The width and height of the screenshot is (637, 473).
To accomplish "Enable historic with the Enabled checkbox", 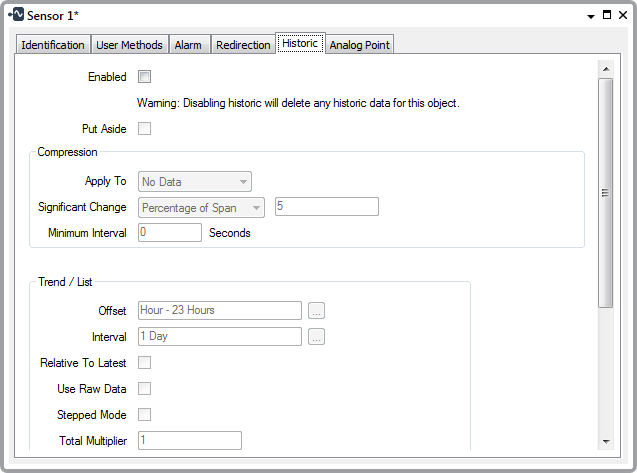I will tap(144, 77).
